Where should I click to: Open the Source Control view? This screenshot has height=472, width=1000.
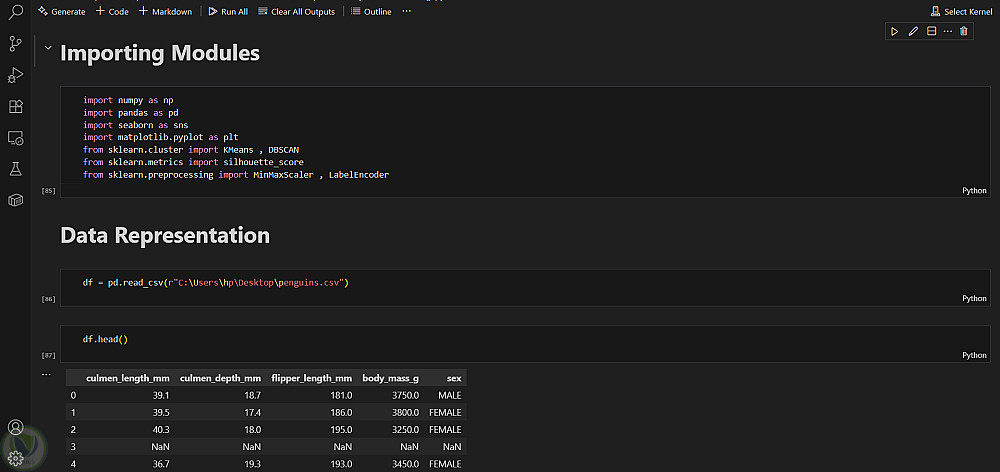(x=15, y=43)
